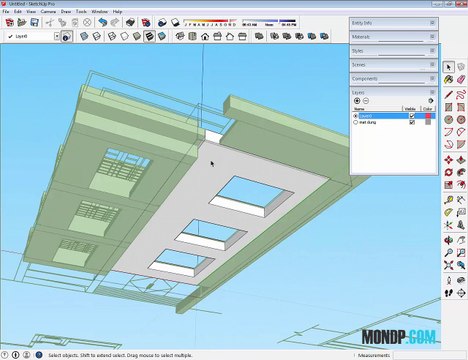Image resolution: width=468 pixels, height=360 pixels.
Task: Set mat dung as the active layer
Action: pos(355,122)
